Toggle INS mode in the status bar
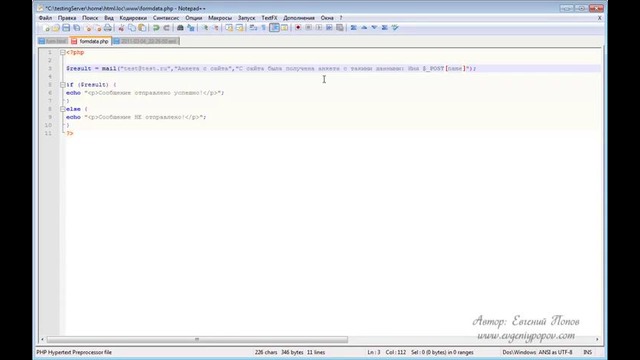Image resolution: width=640 pixels, height=360 pixels. pos(587,352)
